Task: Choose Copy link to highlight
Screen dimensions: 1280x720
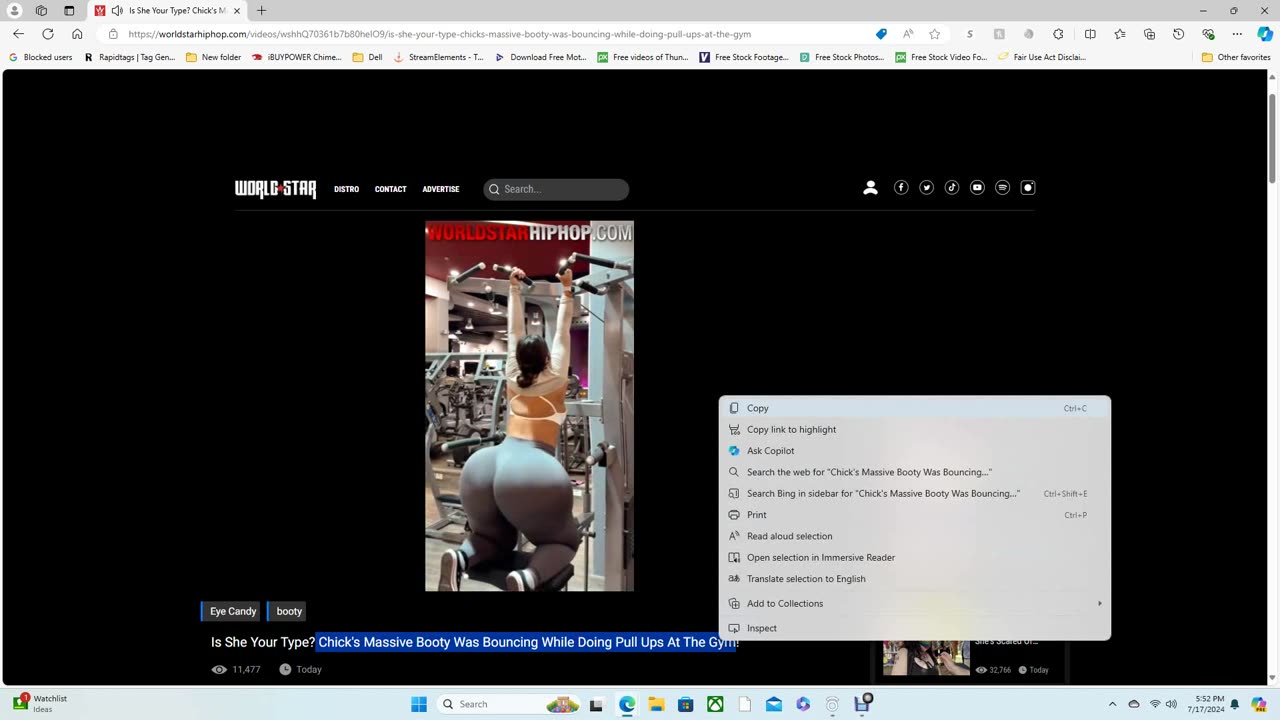Action: click(x=914, y=429)
